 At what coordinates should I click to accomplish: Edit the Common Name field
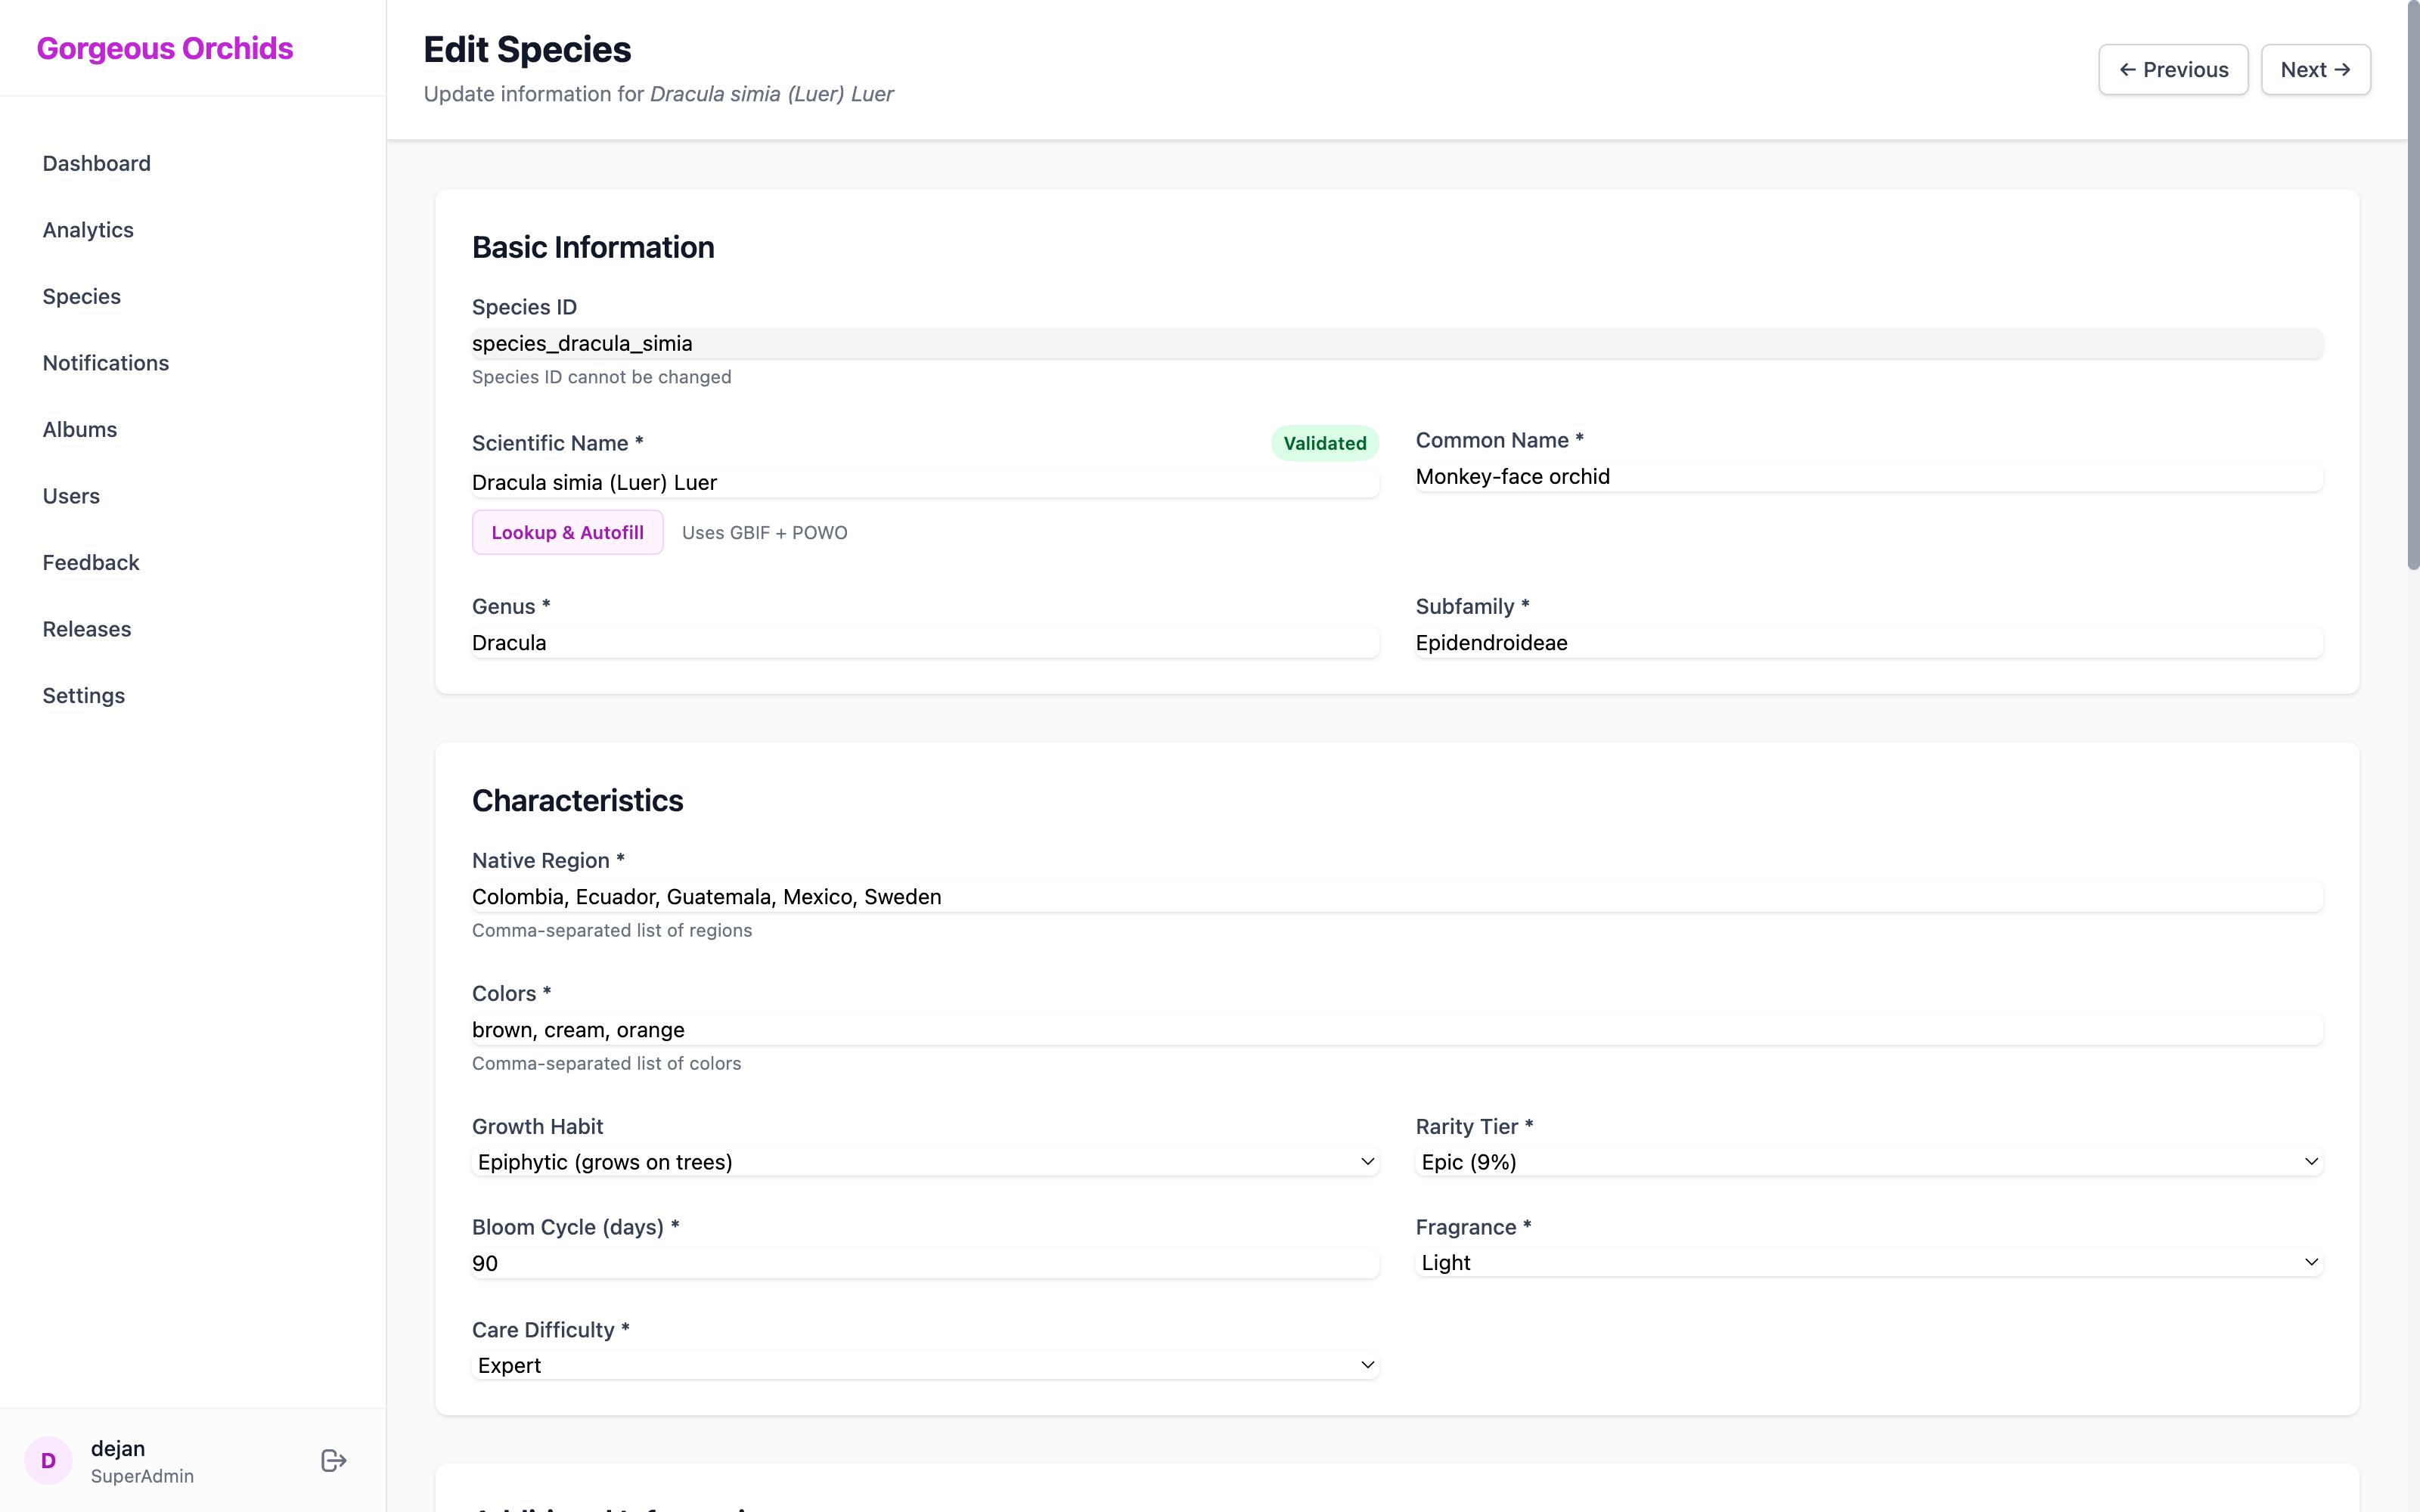point(1869,476)
